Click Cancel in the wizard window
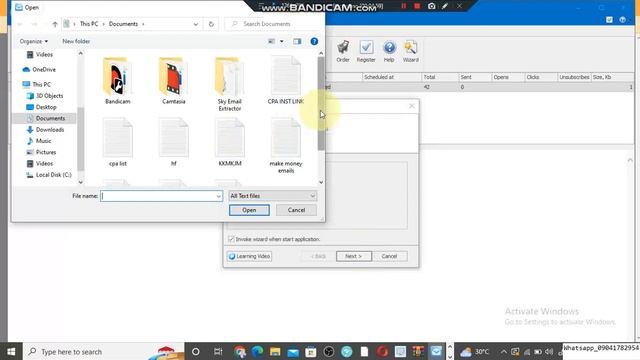 pyautogui.click(x=389, y=256)
